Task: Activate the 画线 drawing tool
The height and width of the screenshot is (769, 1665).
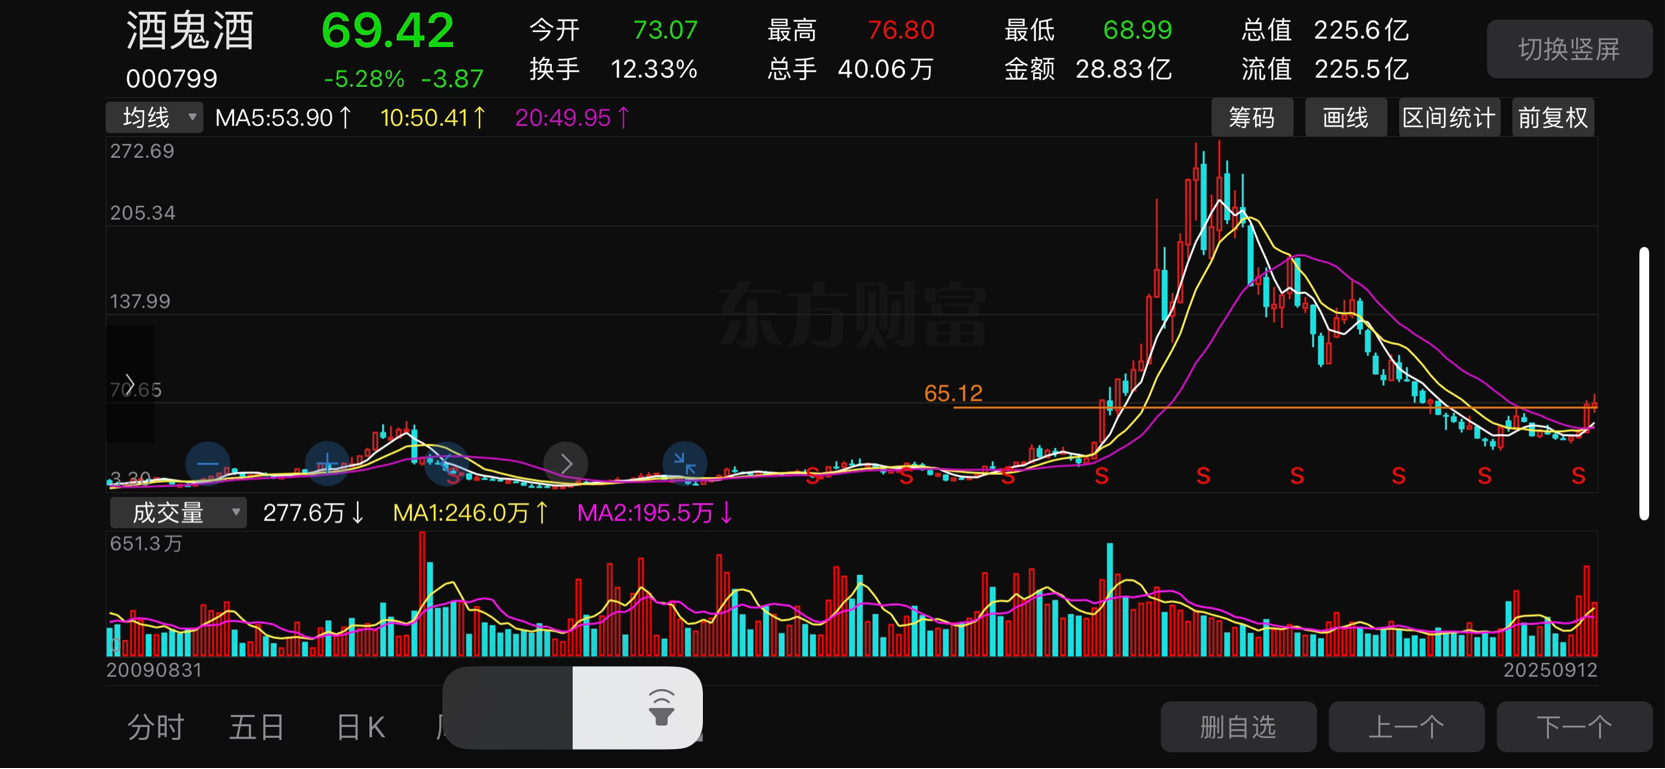Action: tap(1345, 118)
